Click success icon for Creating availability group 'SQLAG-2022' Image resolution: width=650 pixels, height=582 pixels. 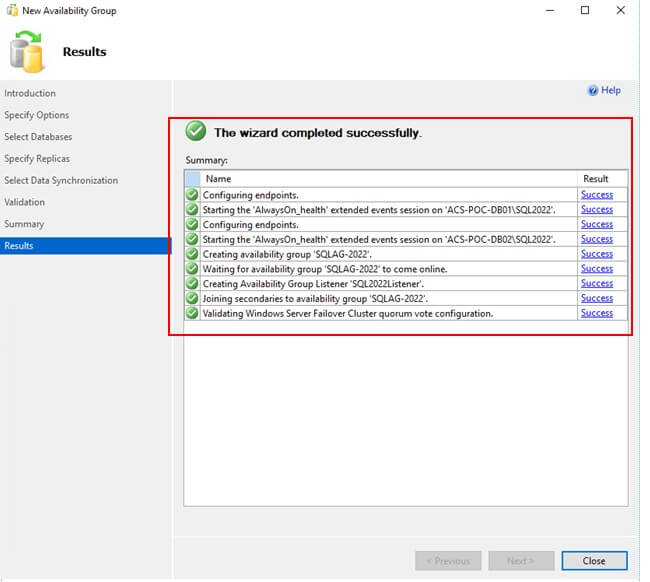pos(192,254)
